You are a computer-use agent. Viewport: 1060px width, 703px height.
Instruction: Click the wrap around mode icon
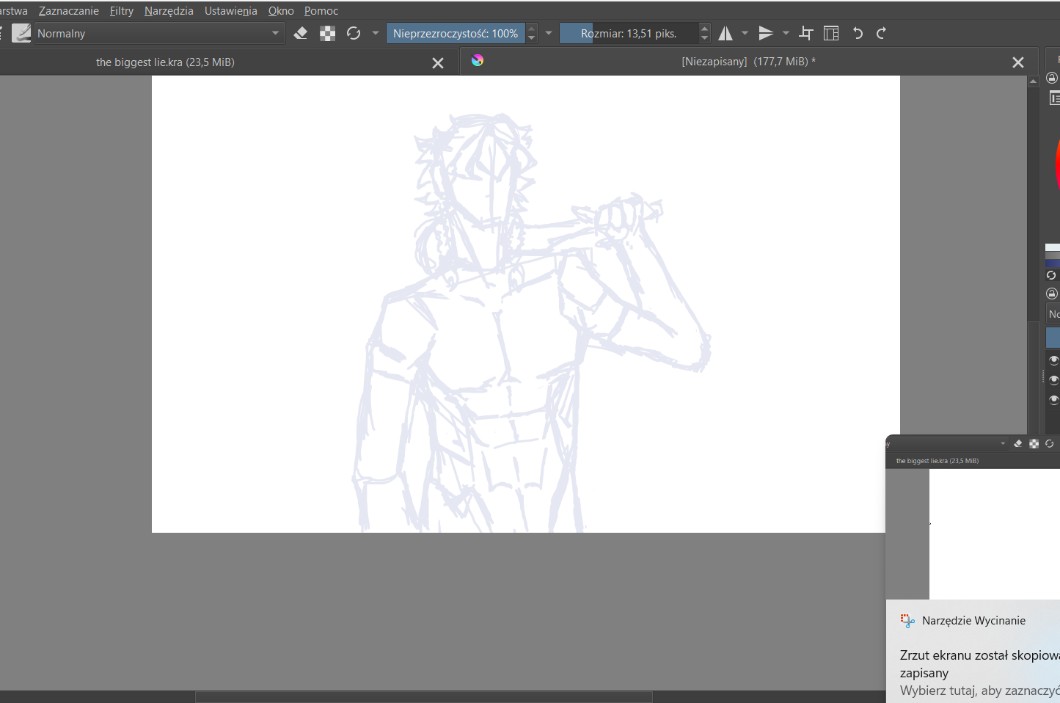point(806,33)
